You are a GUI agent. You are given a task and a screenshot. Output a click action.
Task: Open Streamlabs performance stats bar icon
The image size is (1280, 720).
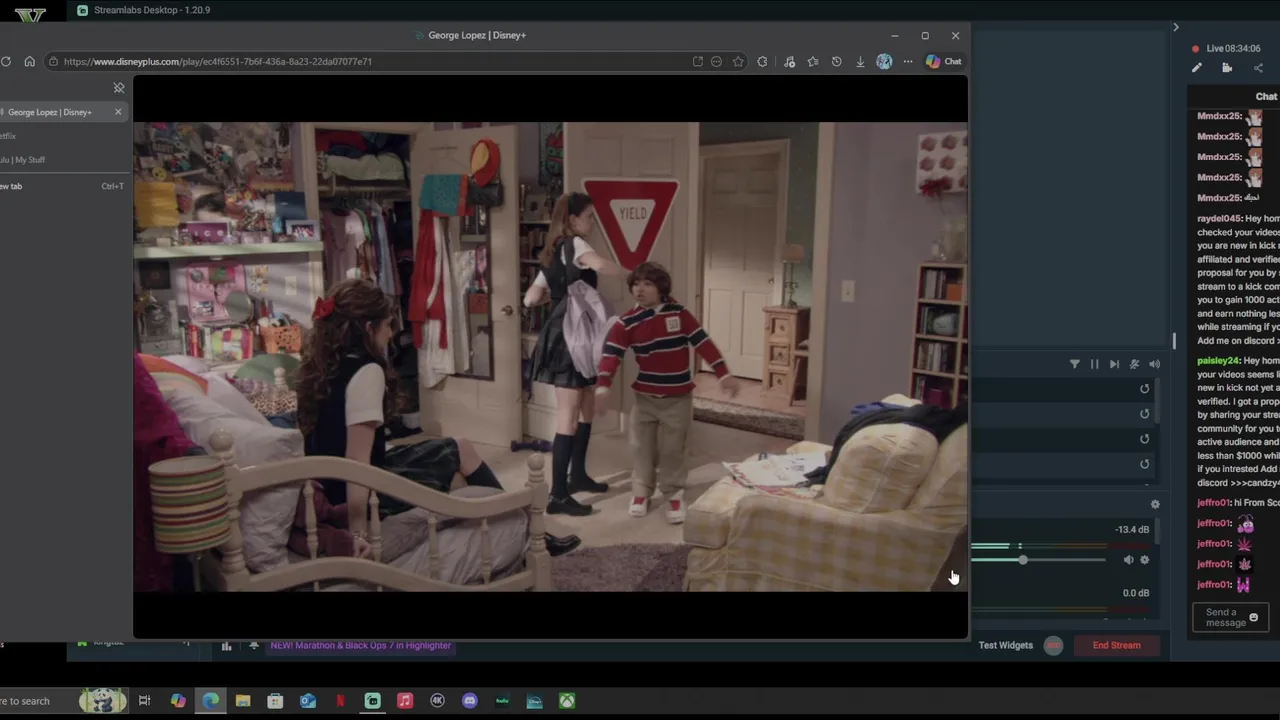[226, 646]
